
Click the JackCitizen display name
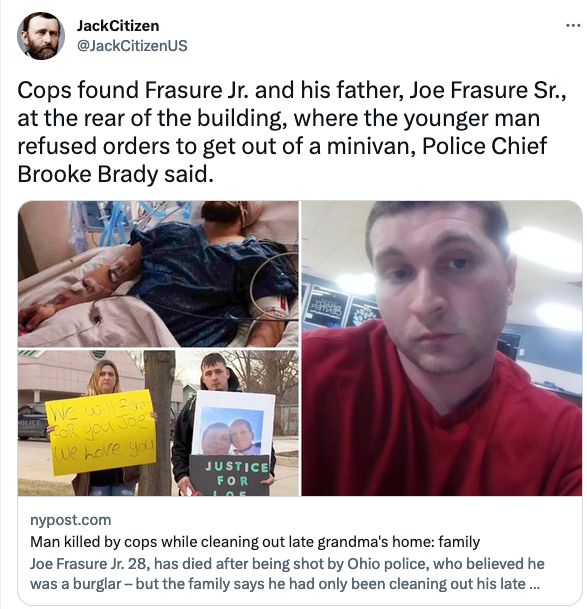118,26
